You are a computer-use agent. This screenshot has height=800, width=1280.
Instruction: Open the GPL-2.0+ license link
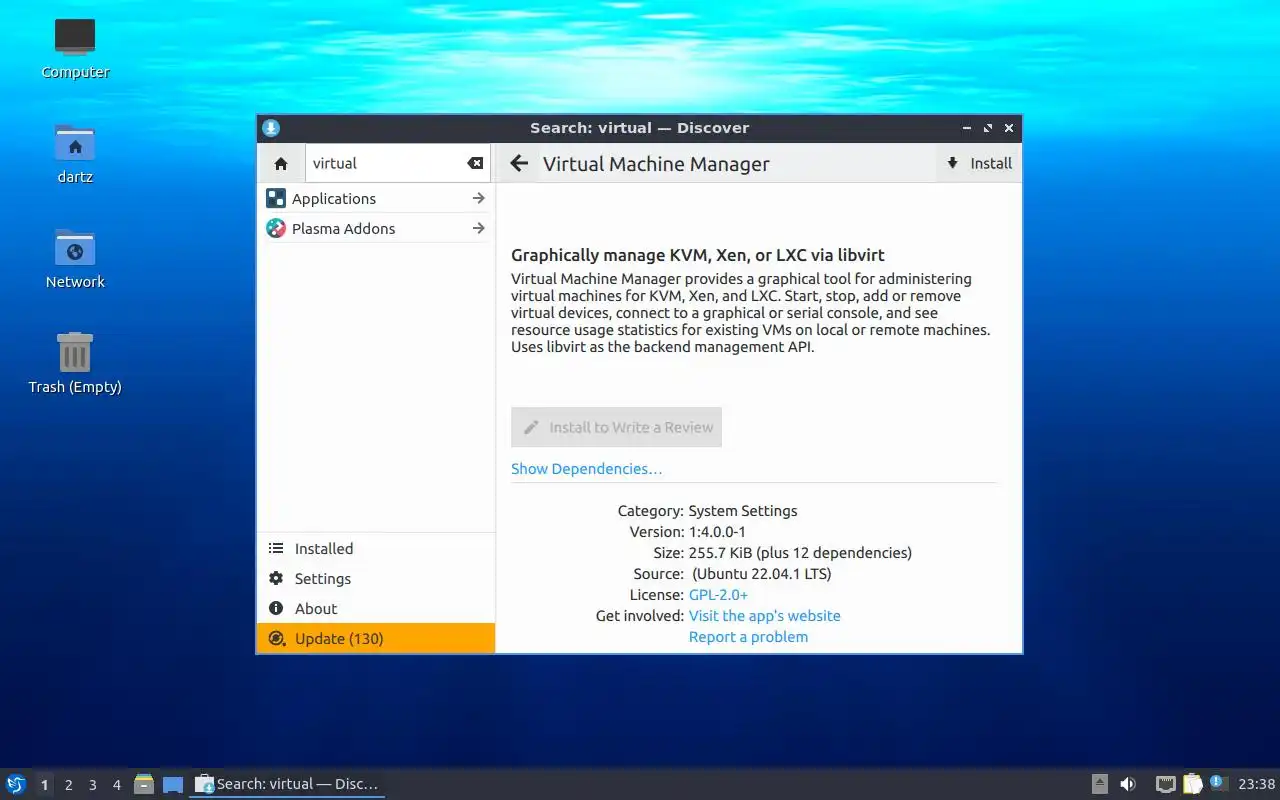718,595
